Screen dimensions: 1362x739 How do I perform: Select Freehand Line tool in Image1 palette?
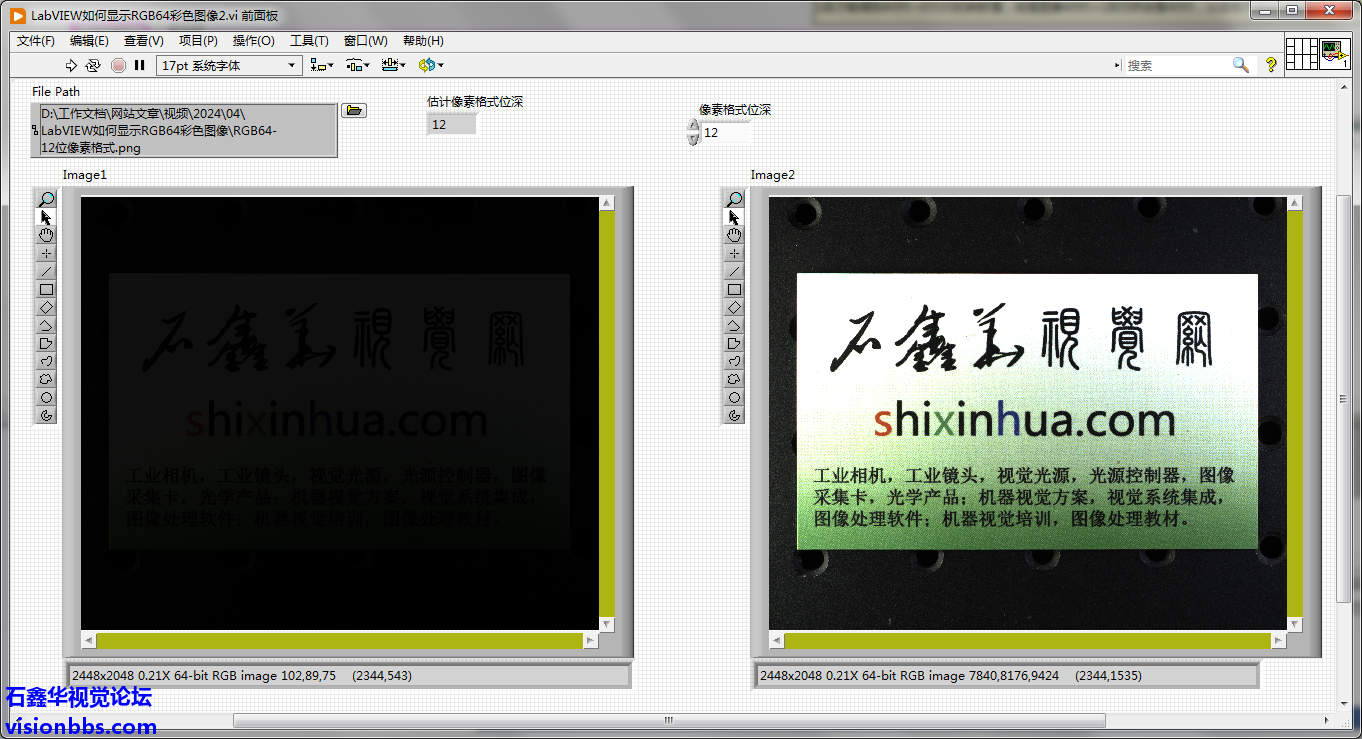pyautogui.click(x=46, y=361)
